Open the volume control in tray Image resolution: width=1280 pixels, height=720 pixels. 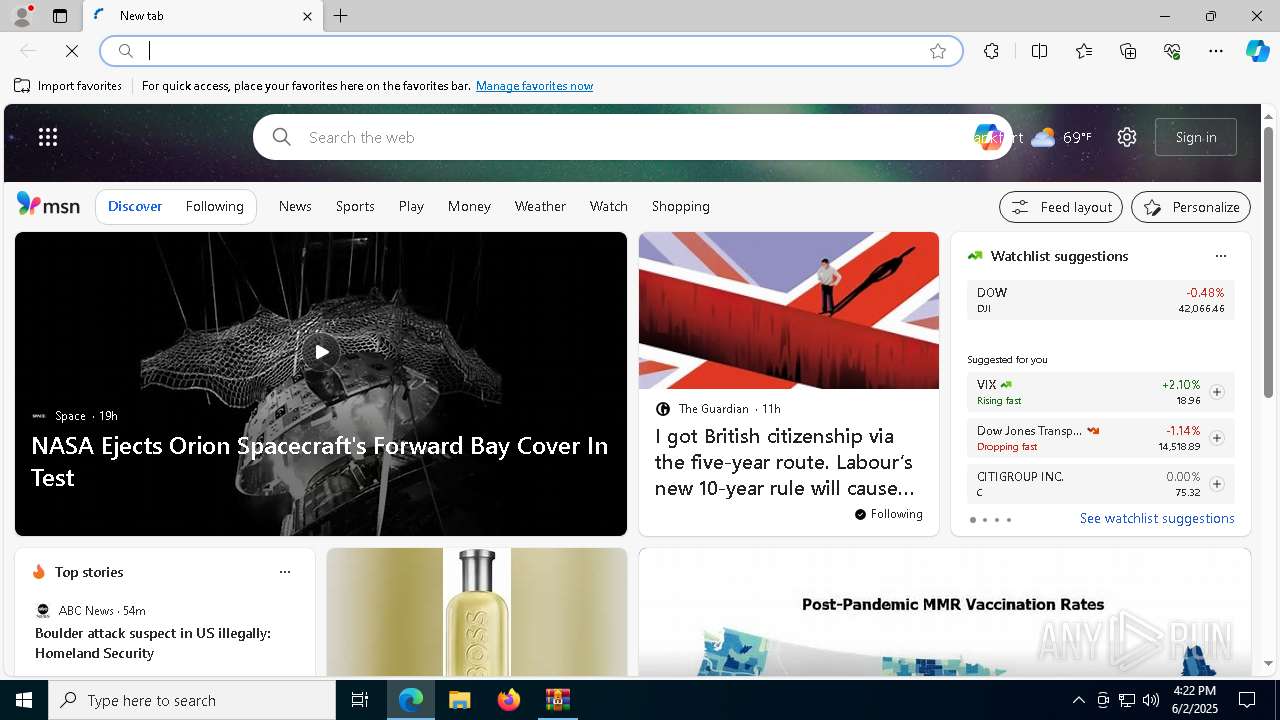click(1151, 700)
